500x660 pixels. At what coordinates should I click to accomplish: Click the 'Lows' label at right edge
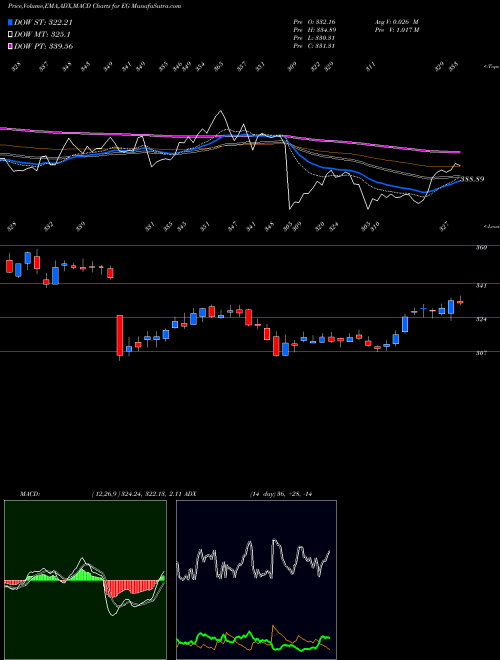tap(492, 226)
